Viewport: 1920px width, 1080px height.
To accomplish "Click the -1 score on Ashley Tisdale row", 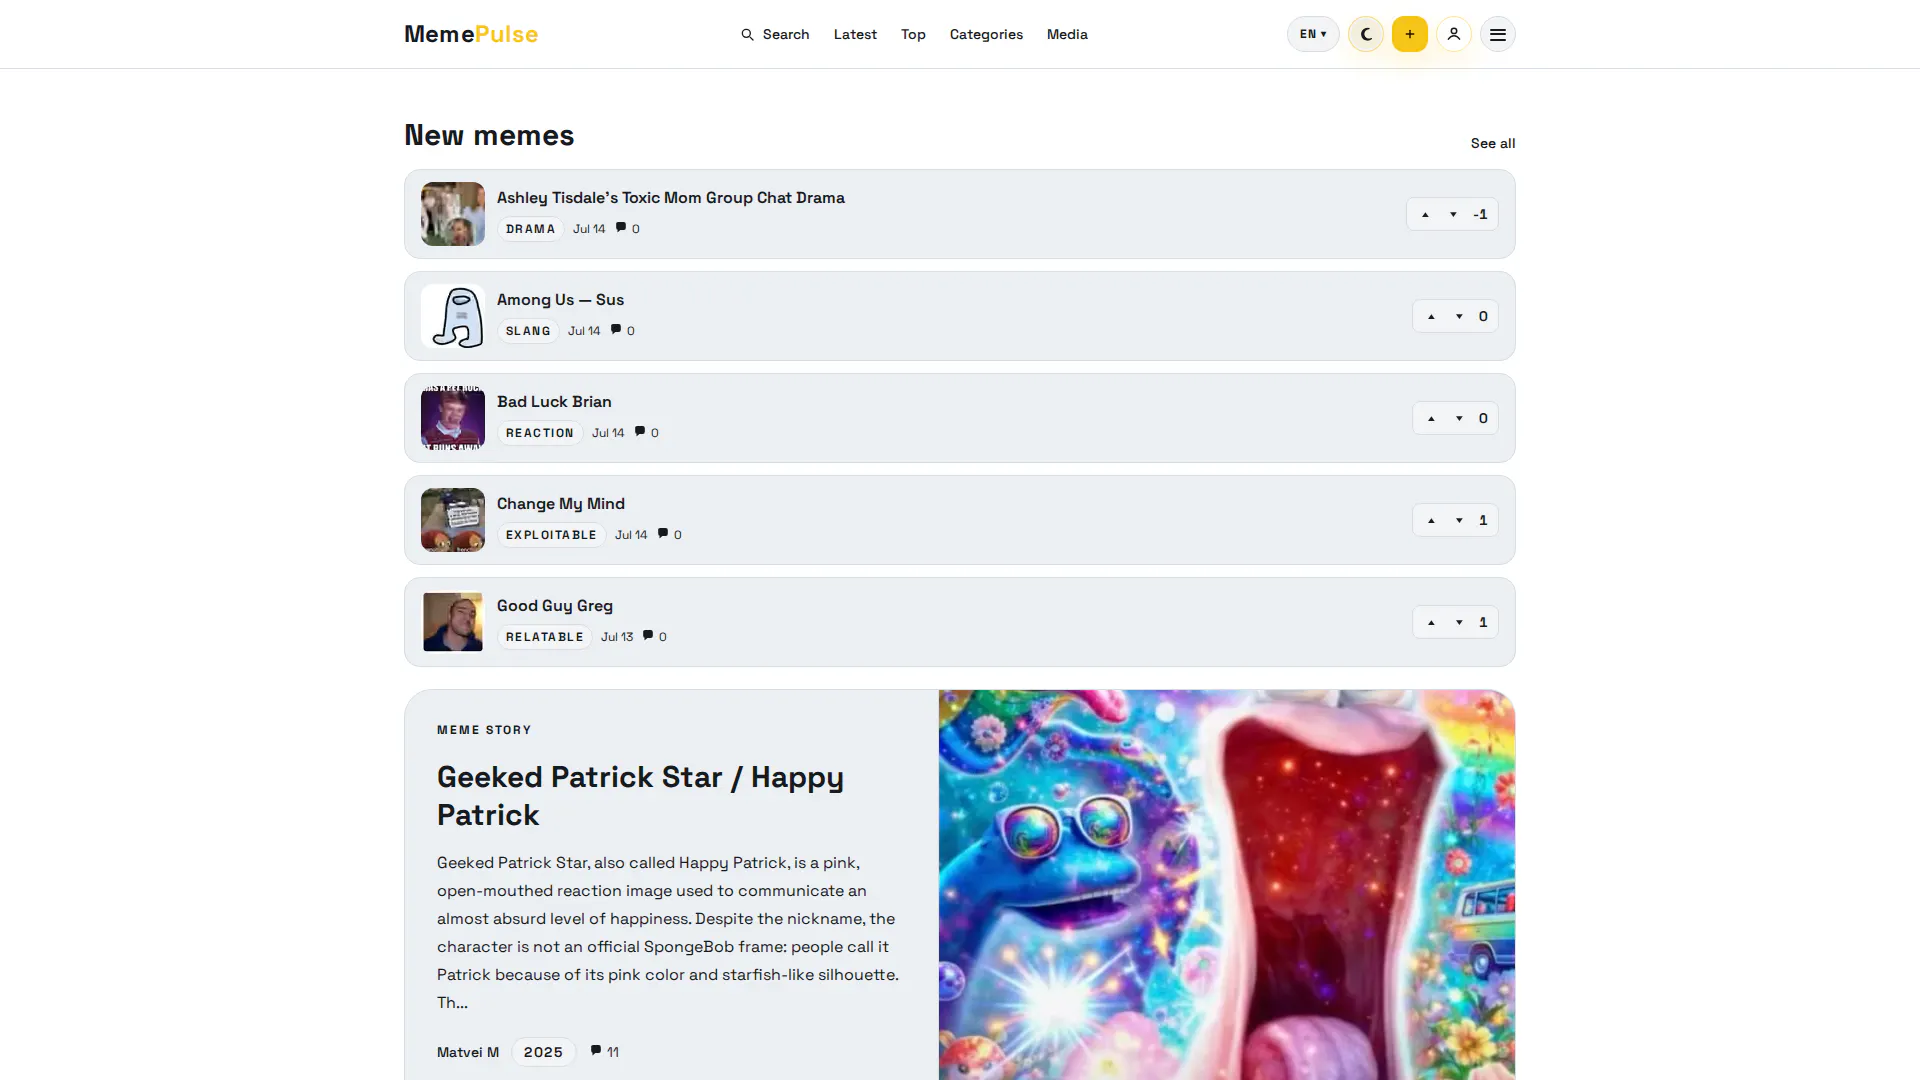I will pos(1481,214).
